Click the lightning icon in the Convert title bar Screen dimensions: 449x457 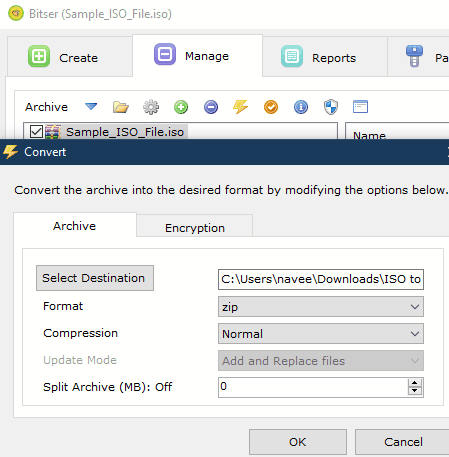(x=10, y=152)
